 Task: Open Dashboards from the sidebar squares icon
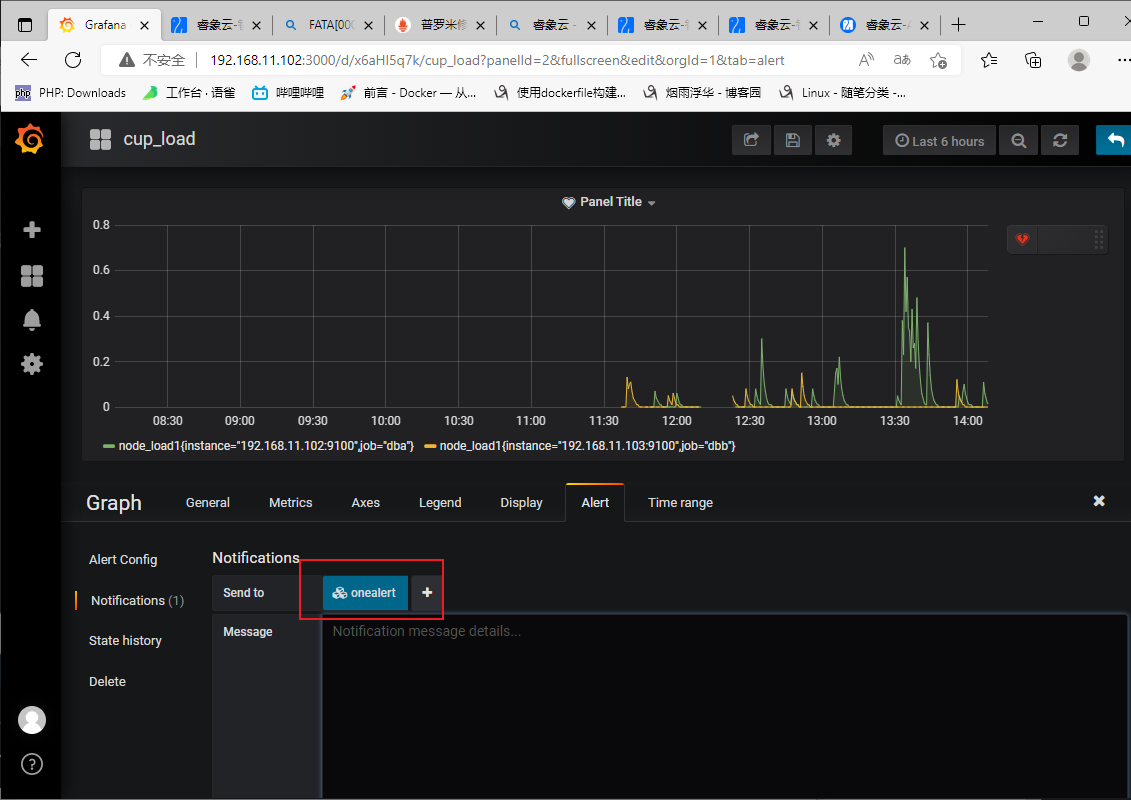tap(32, 276)
